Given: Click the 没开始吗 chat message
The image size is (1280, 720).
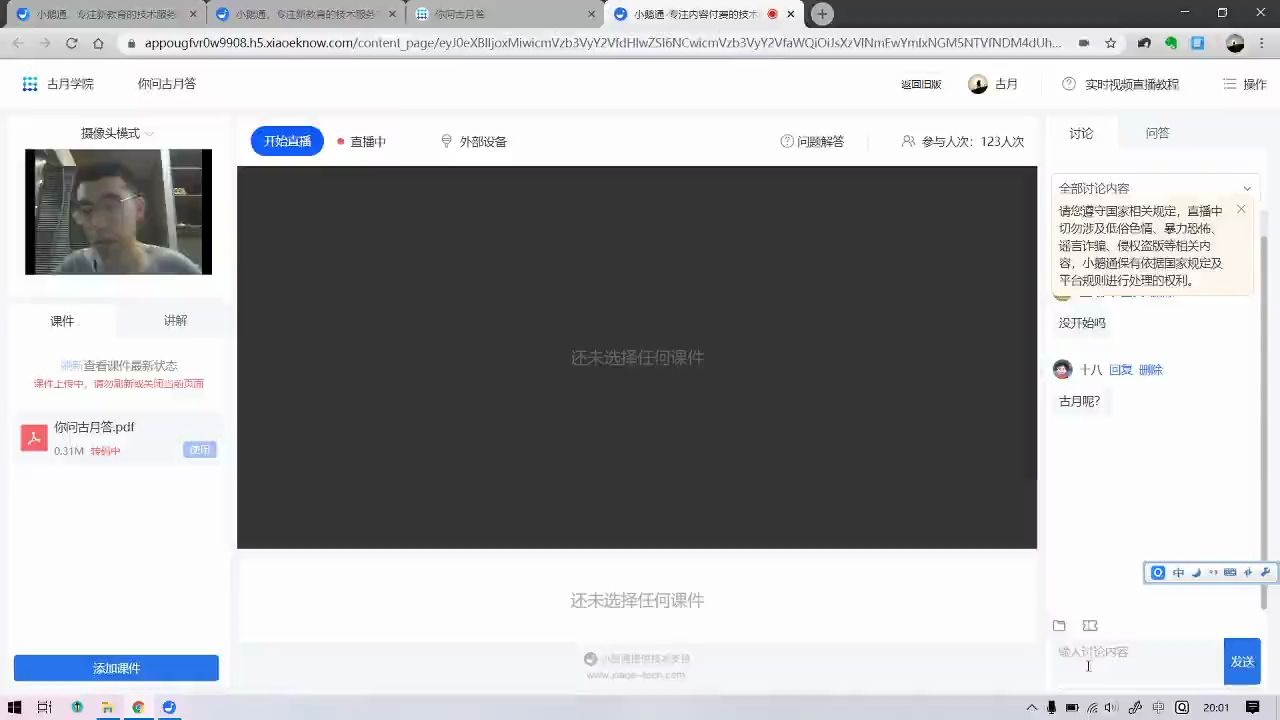Looking at the screenshot, I should [1082, 323].
